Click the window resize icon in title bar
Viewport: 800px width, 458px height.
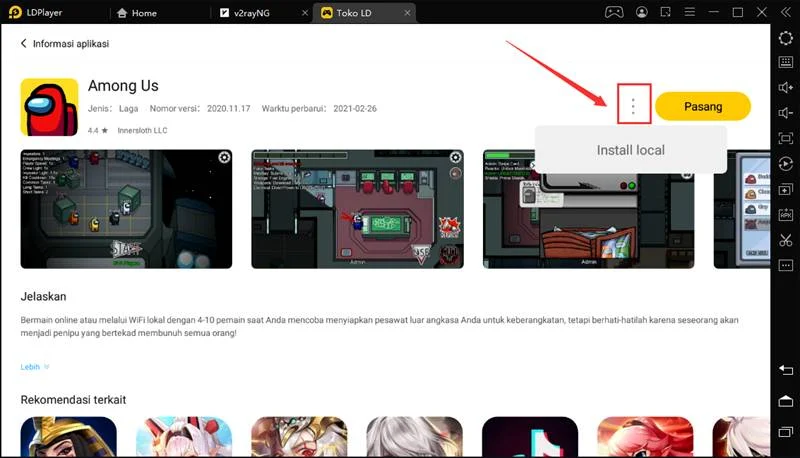pos(665,12)
